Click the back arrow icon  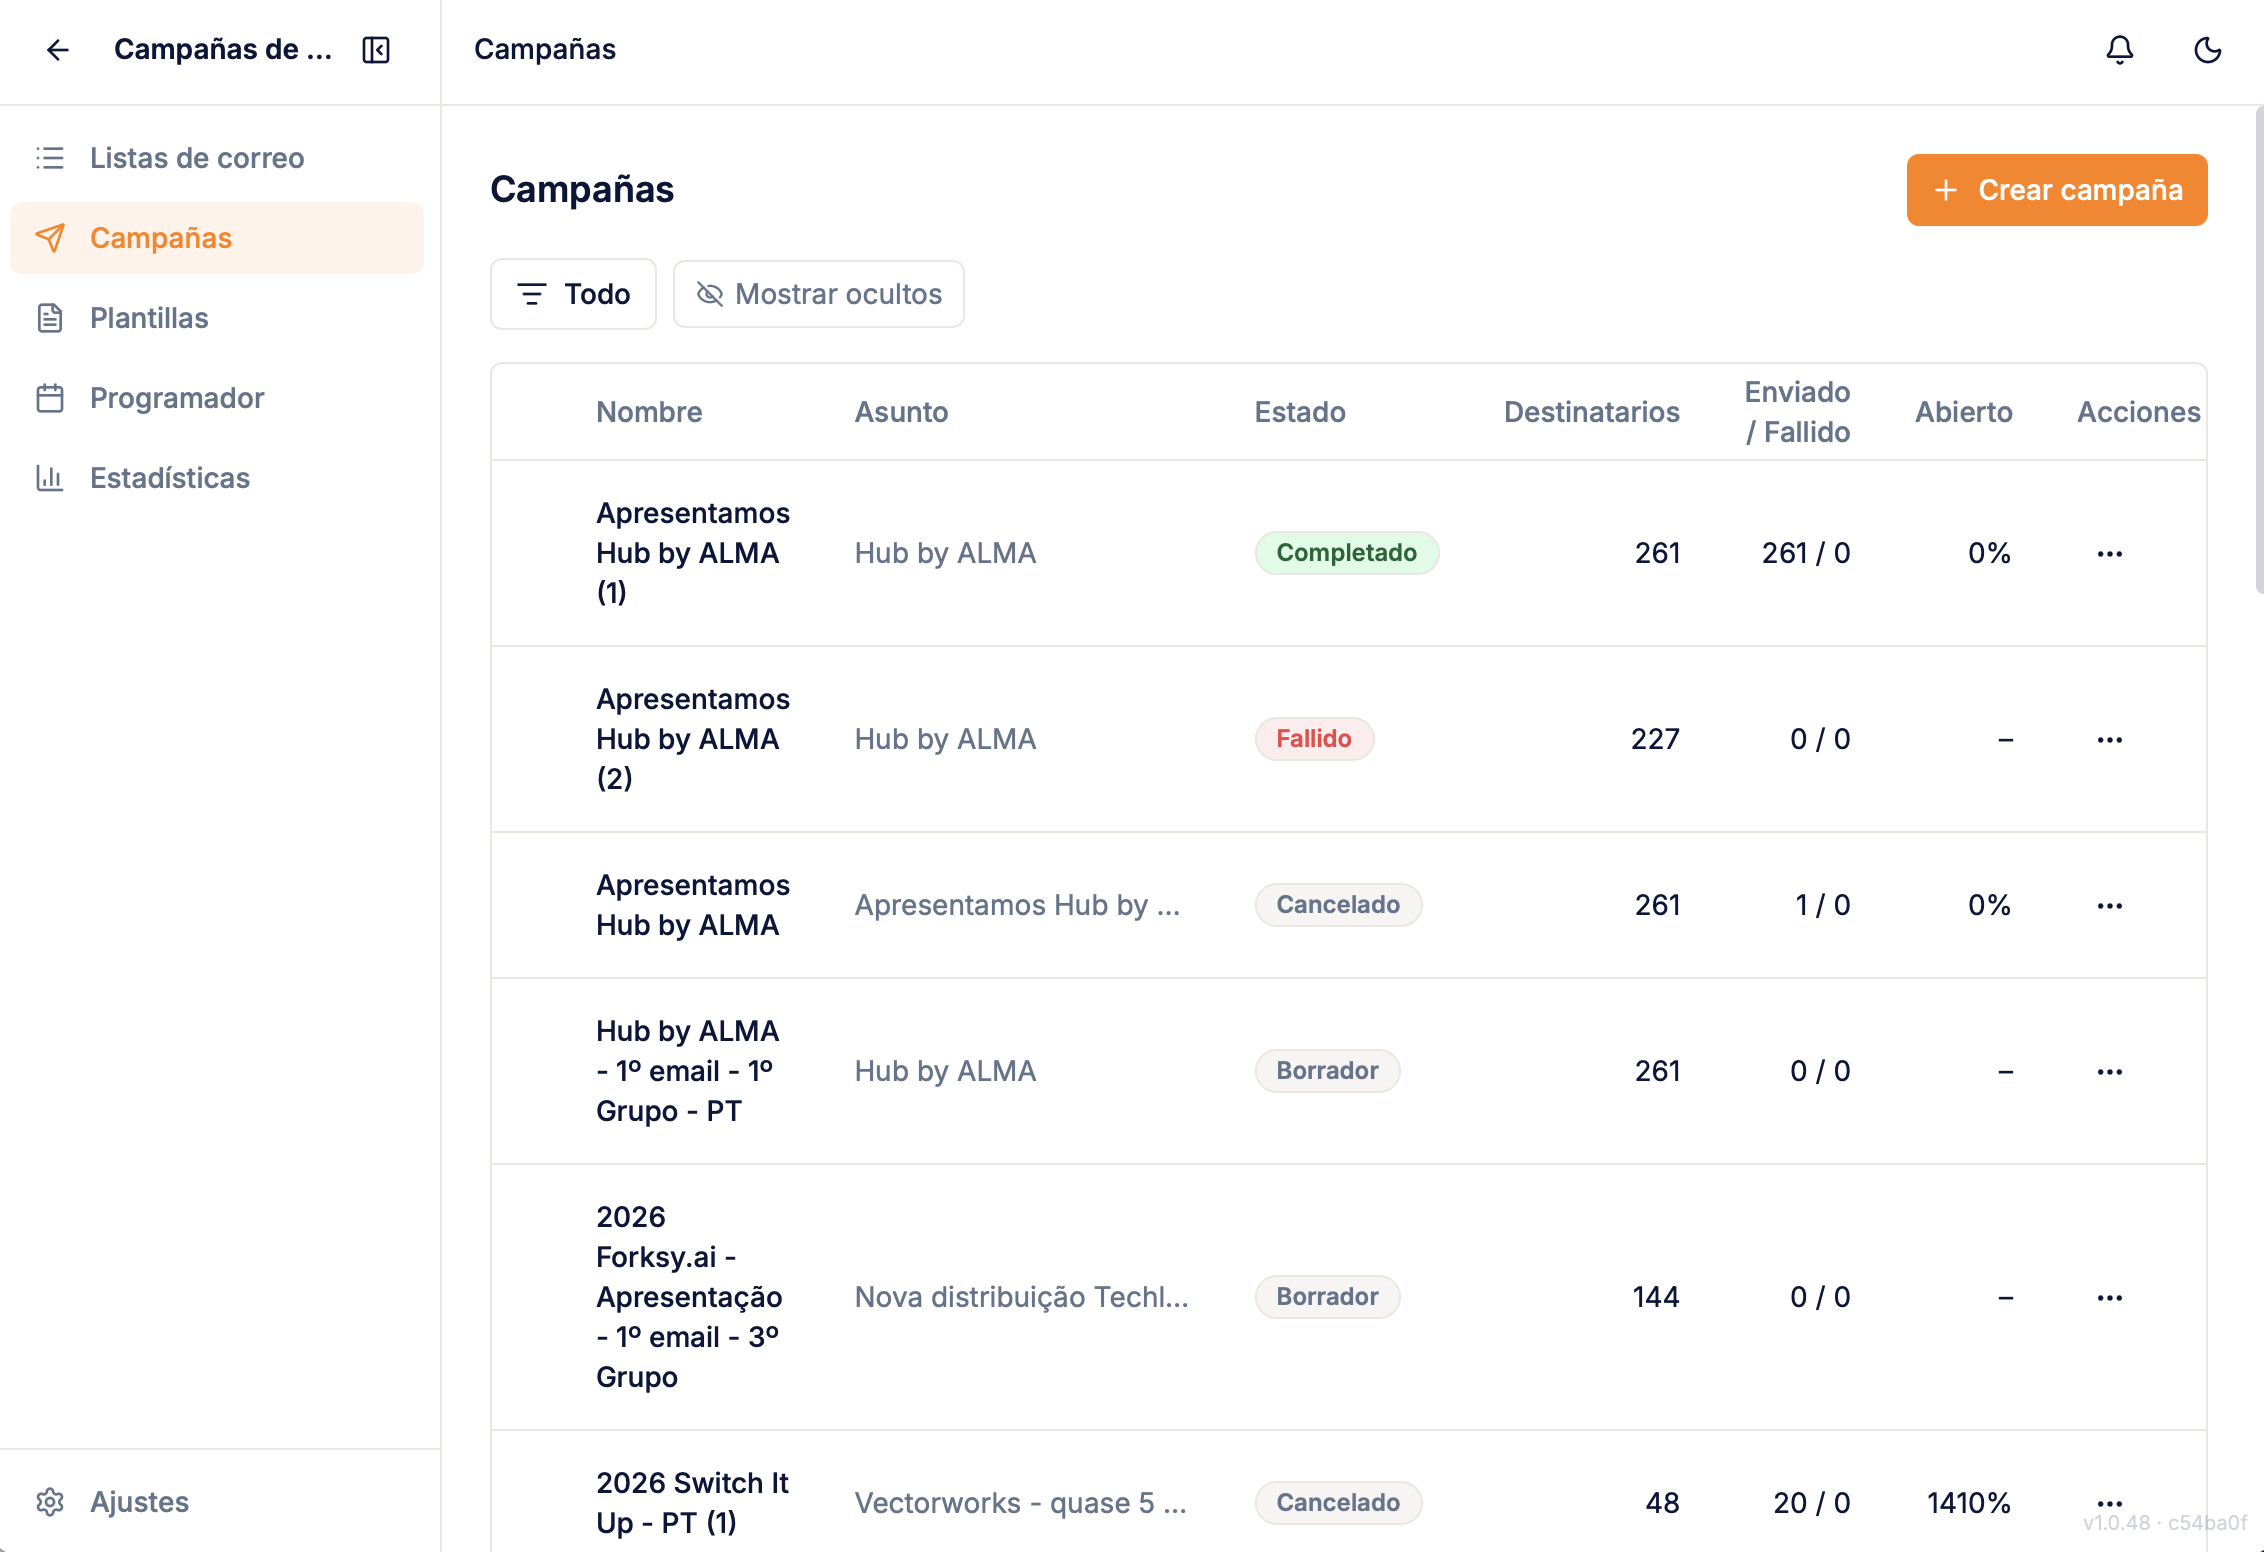(58, 50)
